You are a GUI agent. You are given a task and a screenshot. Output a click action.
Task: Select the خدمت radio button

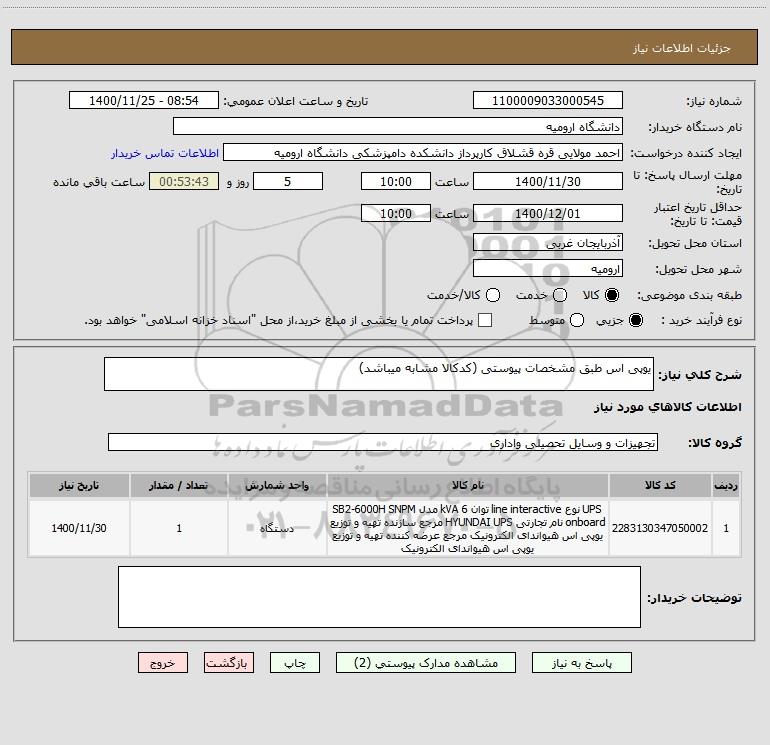[x=560, y=295]
